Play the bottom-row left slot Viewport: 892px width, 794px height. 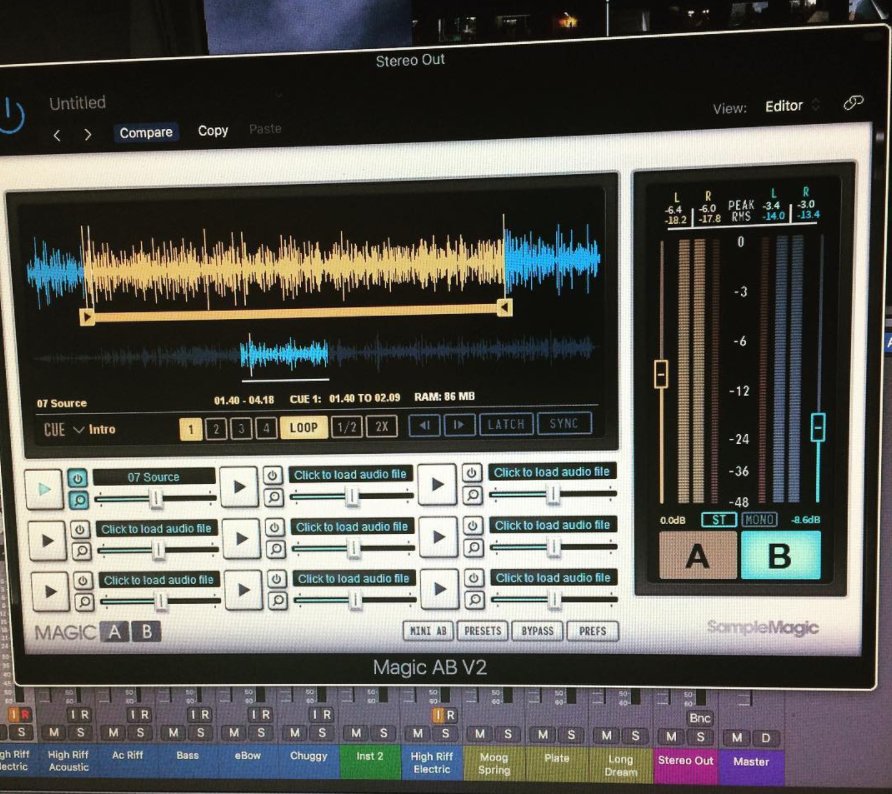coord(49,592)
